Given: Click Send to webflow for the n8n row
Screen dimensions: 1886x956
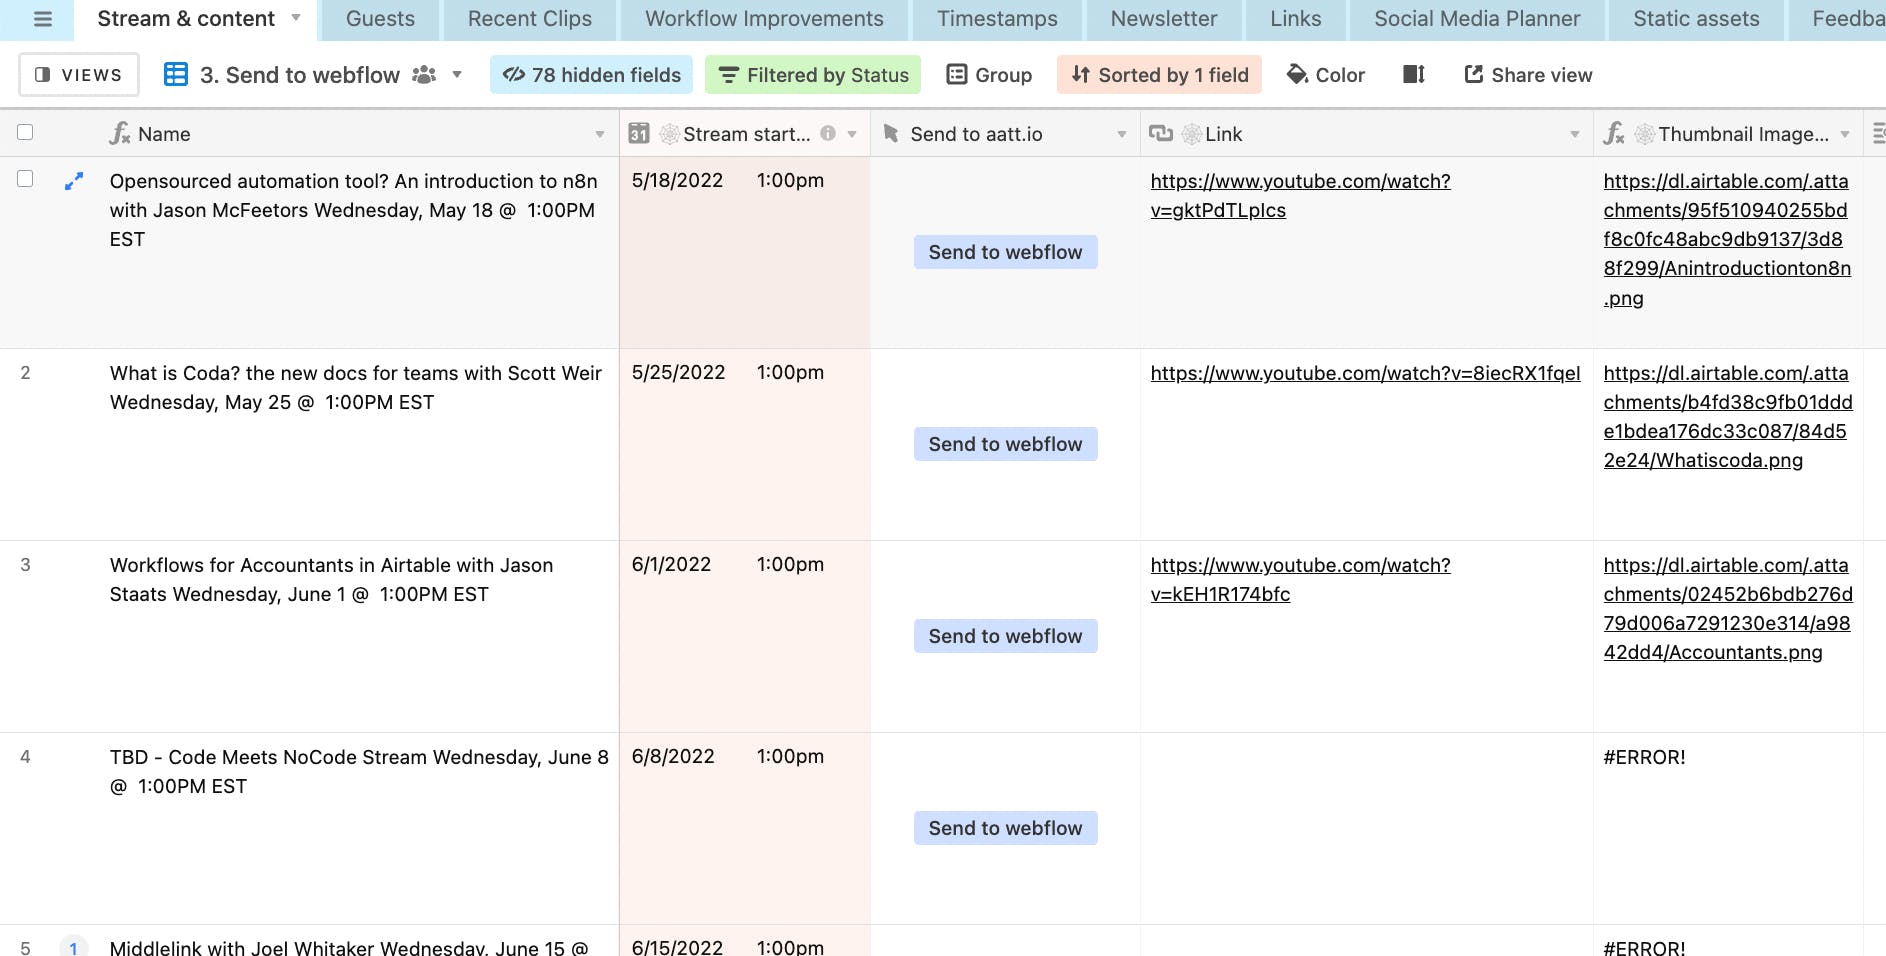Looking at the screenshot, I should [1005, 252].
